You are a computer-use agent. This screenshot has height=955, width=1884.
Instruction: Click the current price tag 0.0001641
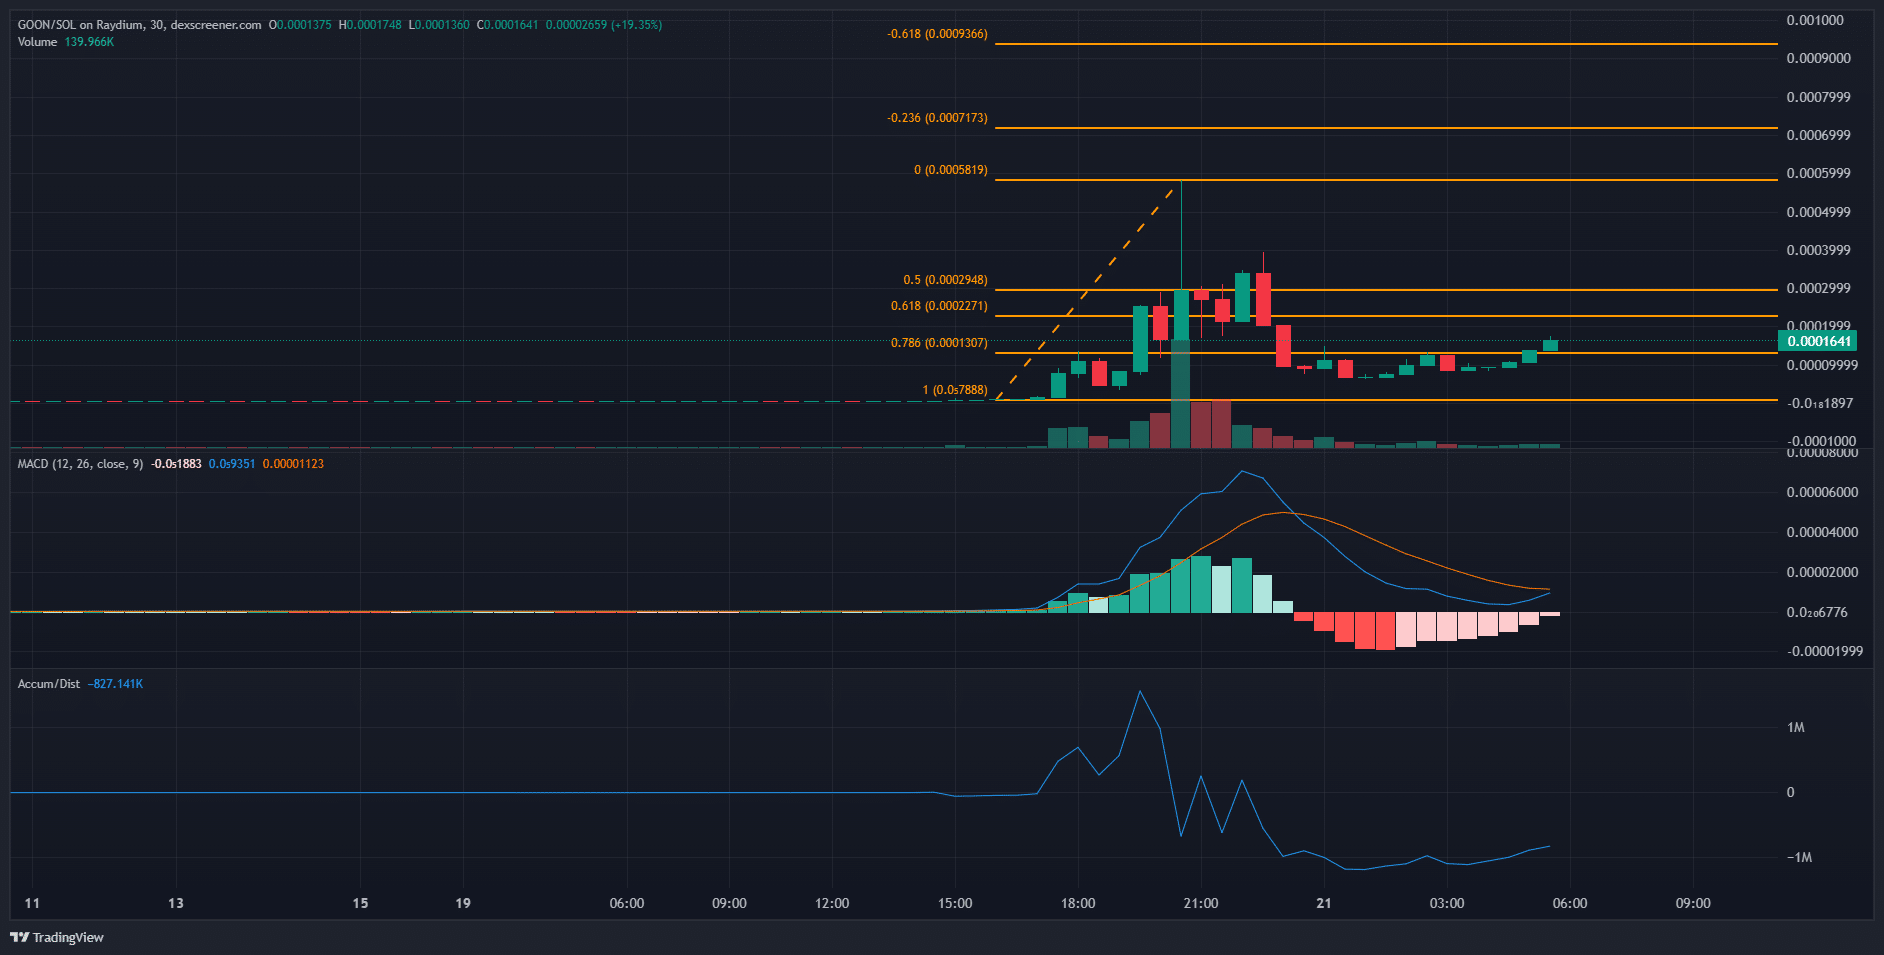[1819, 341]
